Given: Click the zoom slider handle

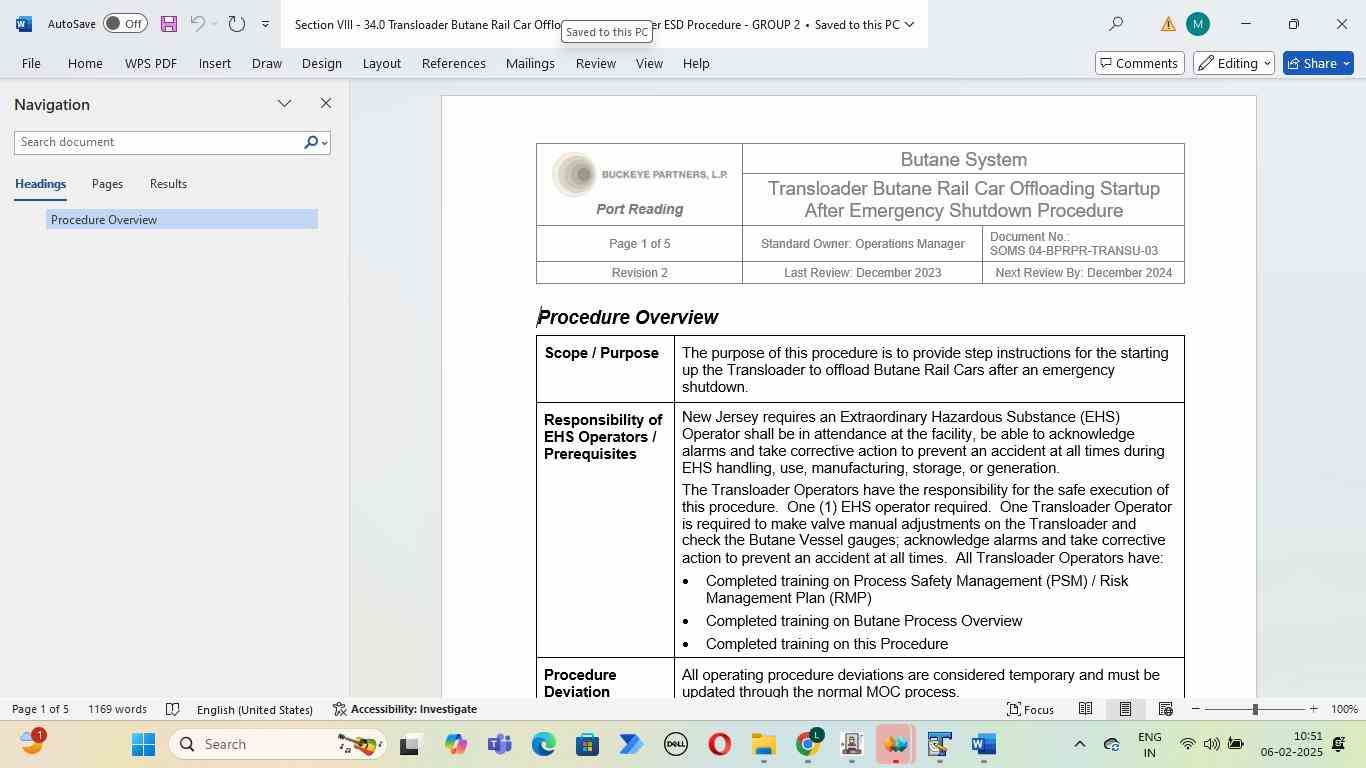Looking at the screenshot, I should tap(1254, 709).
